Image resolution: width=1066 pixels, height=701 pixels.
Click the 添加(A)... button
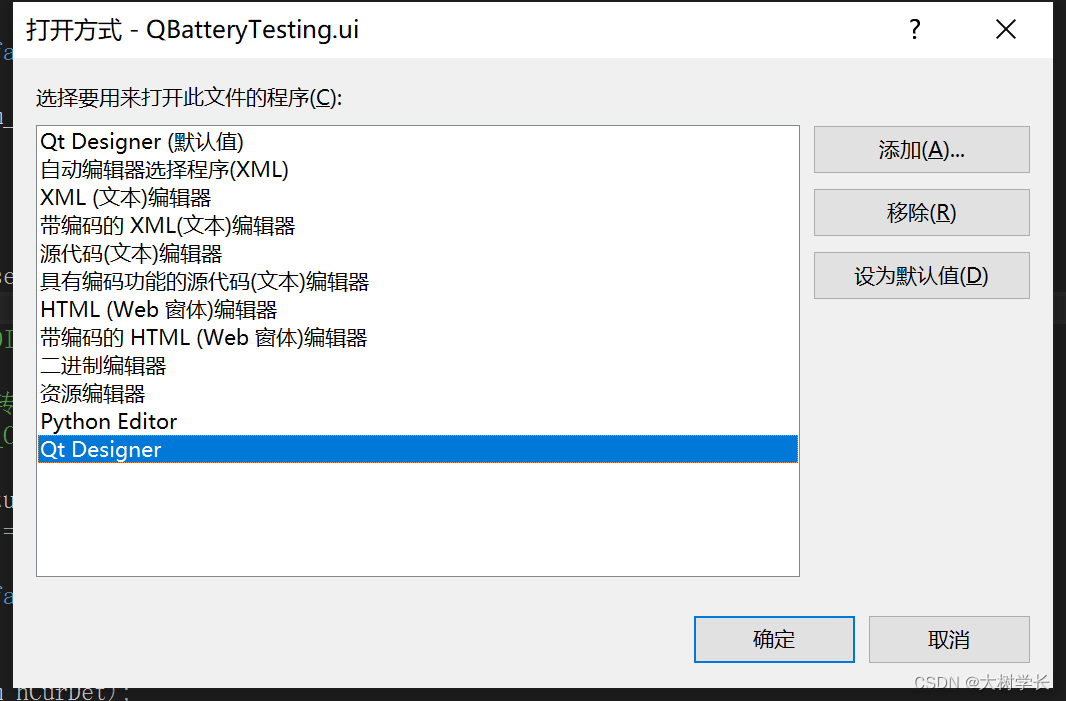tap(920, 149)
